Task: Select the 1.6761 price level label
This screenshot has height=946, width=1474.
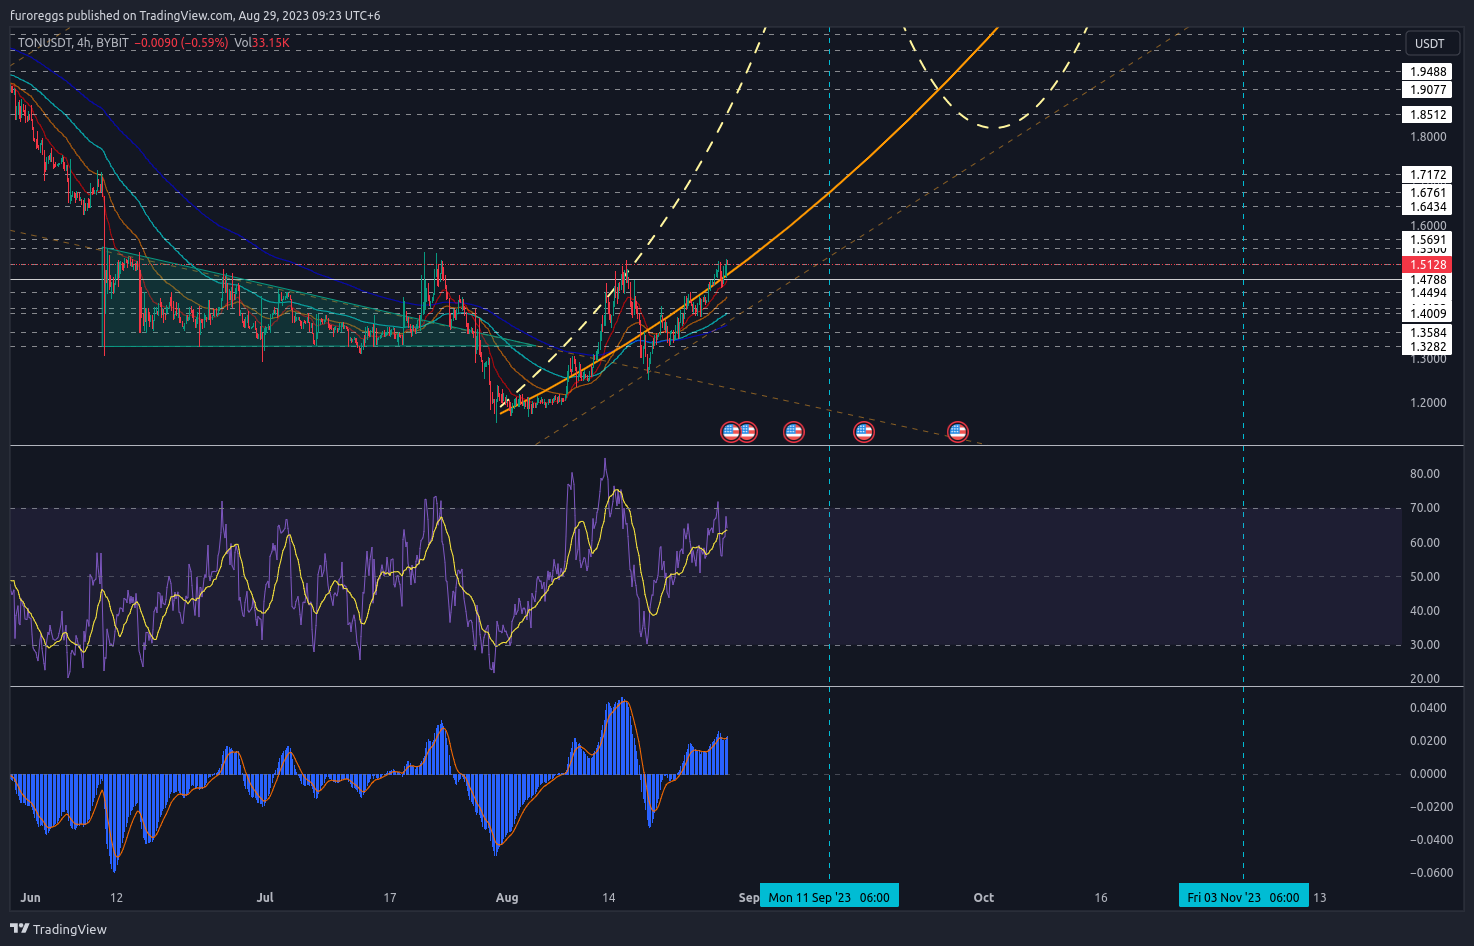Action: point(1428,193)
